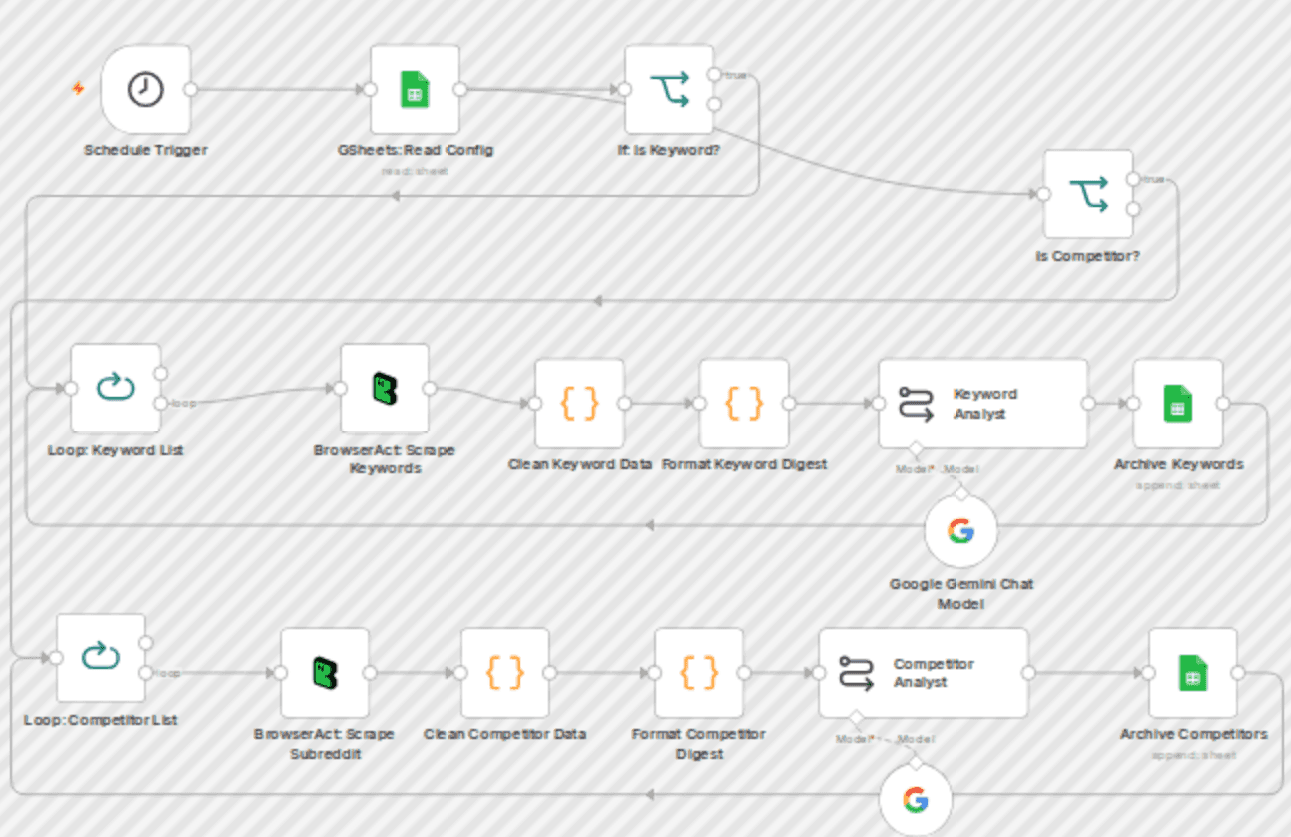Image resolution: width=1291 pixels, height=837 pixels.
Task: Click the "Loop: Keyword List" label
Action: pyautogui.click(x=115, y=450)
